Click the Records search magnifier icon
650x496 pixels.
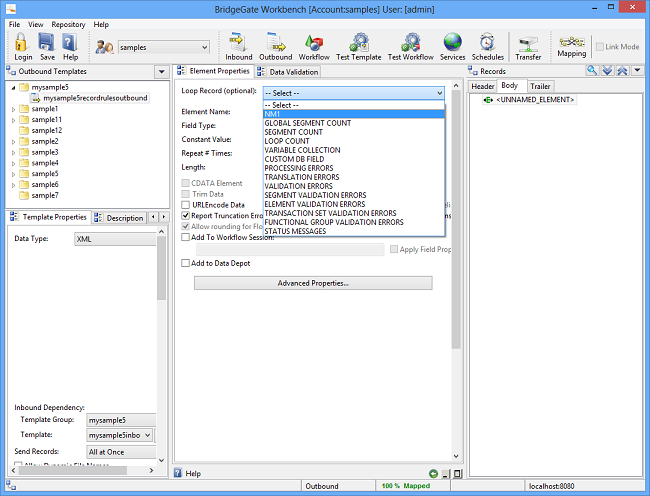592,70
